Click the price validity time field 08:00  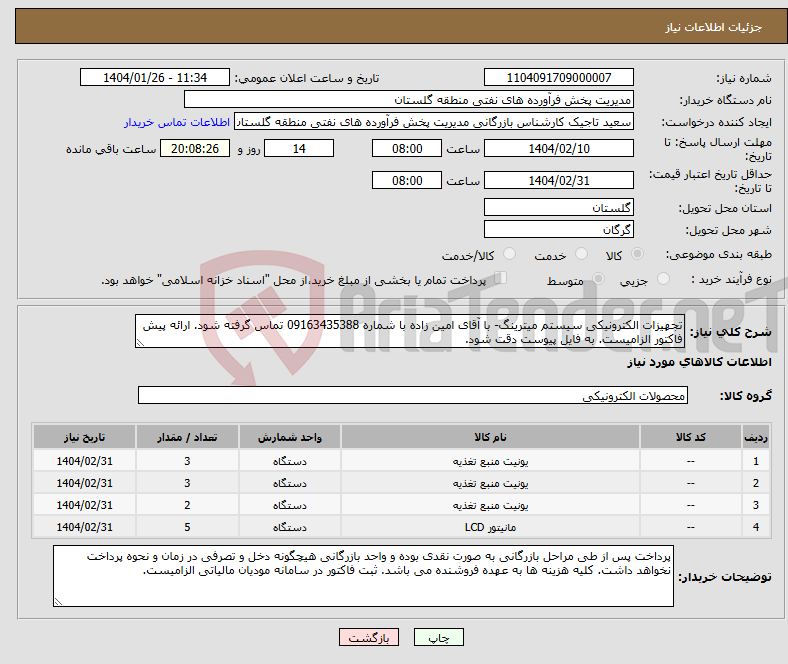pos(407,180)
